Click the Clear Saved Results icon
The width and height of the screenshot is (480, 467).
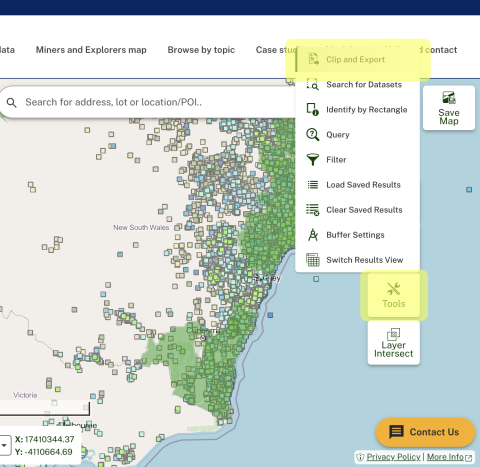pos(313,210)
